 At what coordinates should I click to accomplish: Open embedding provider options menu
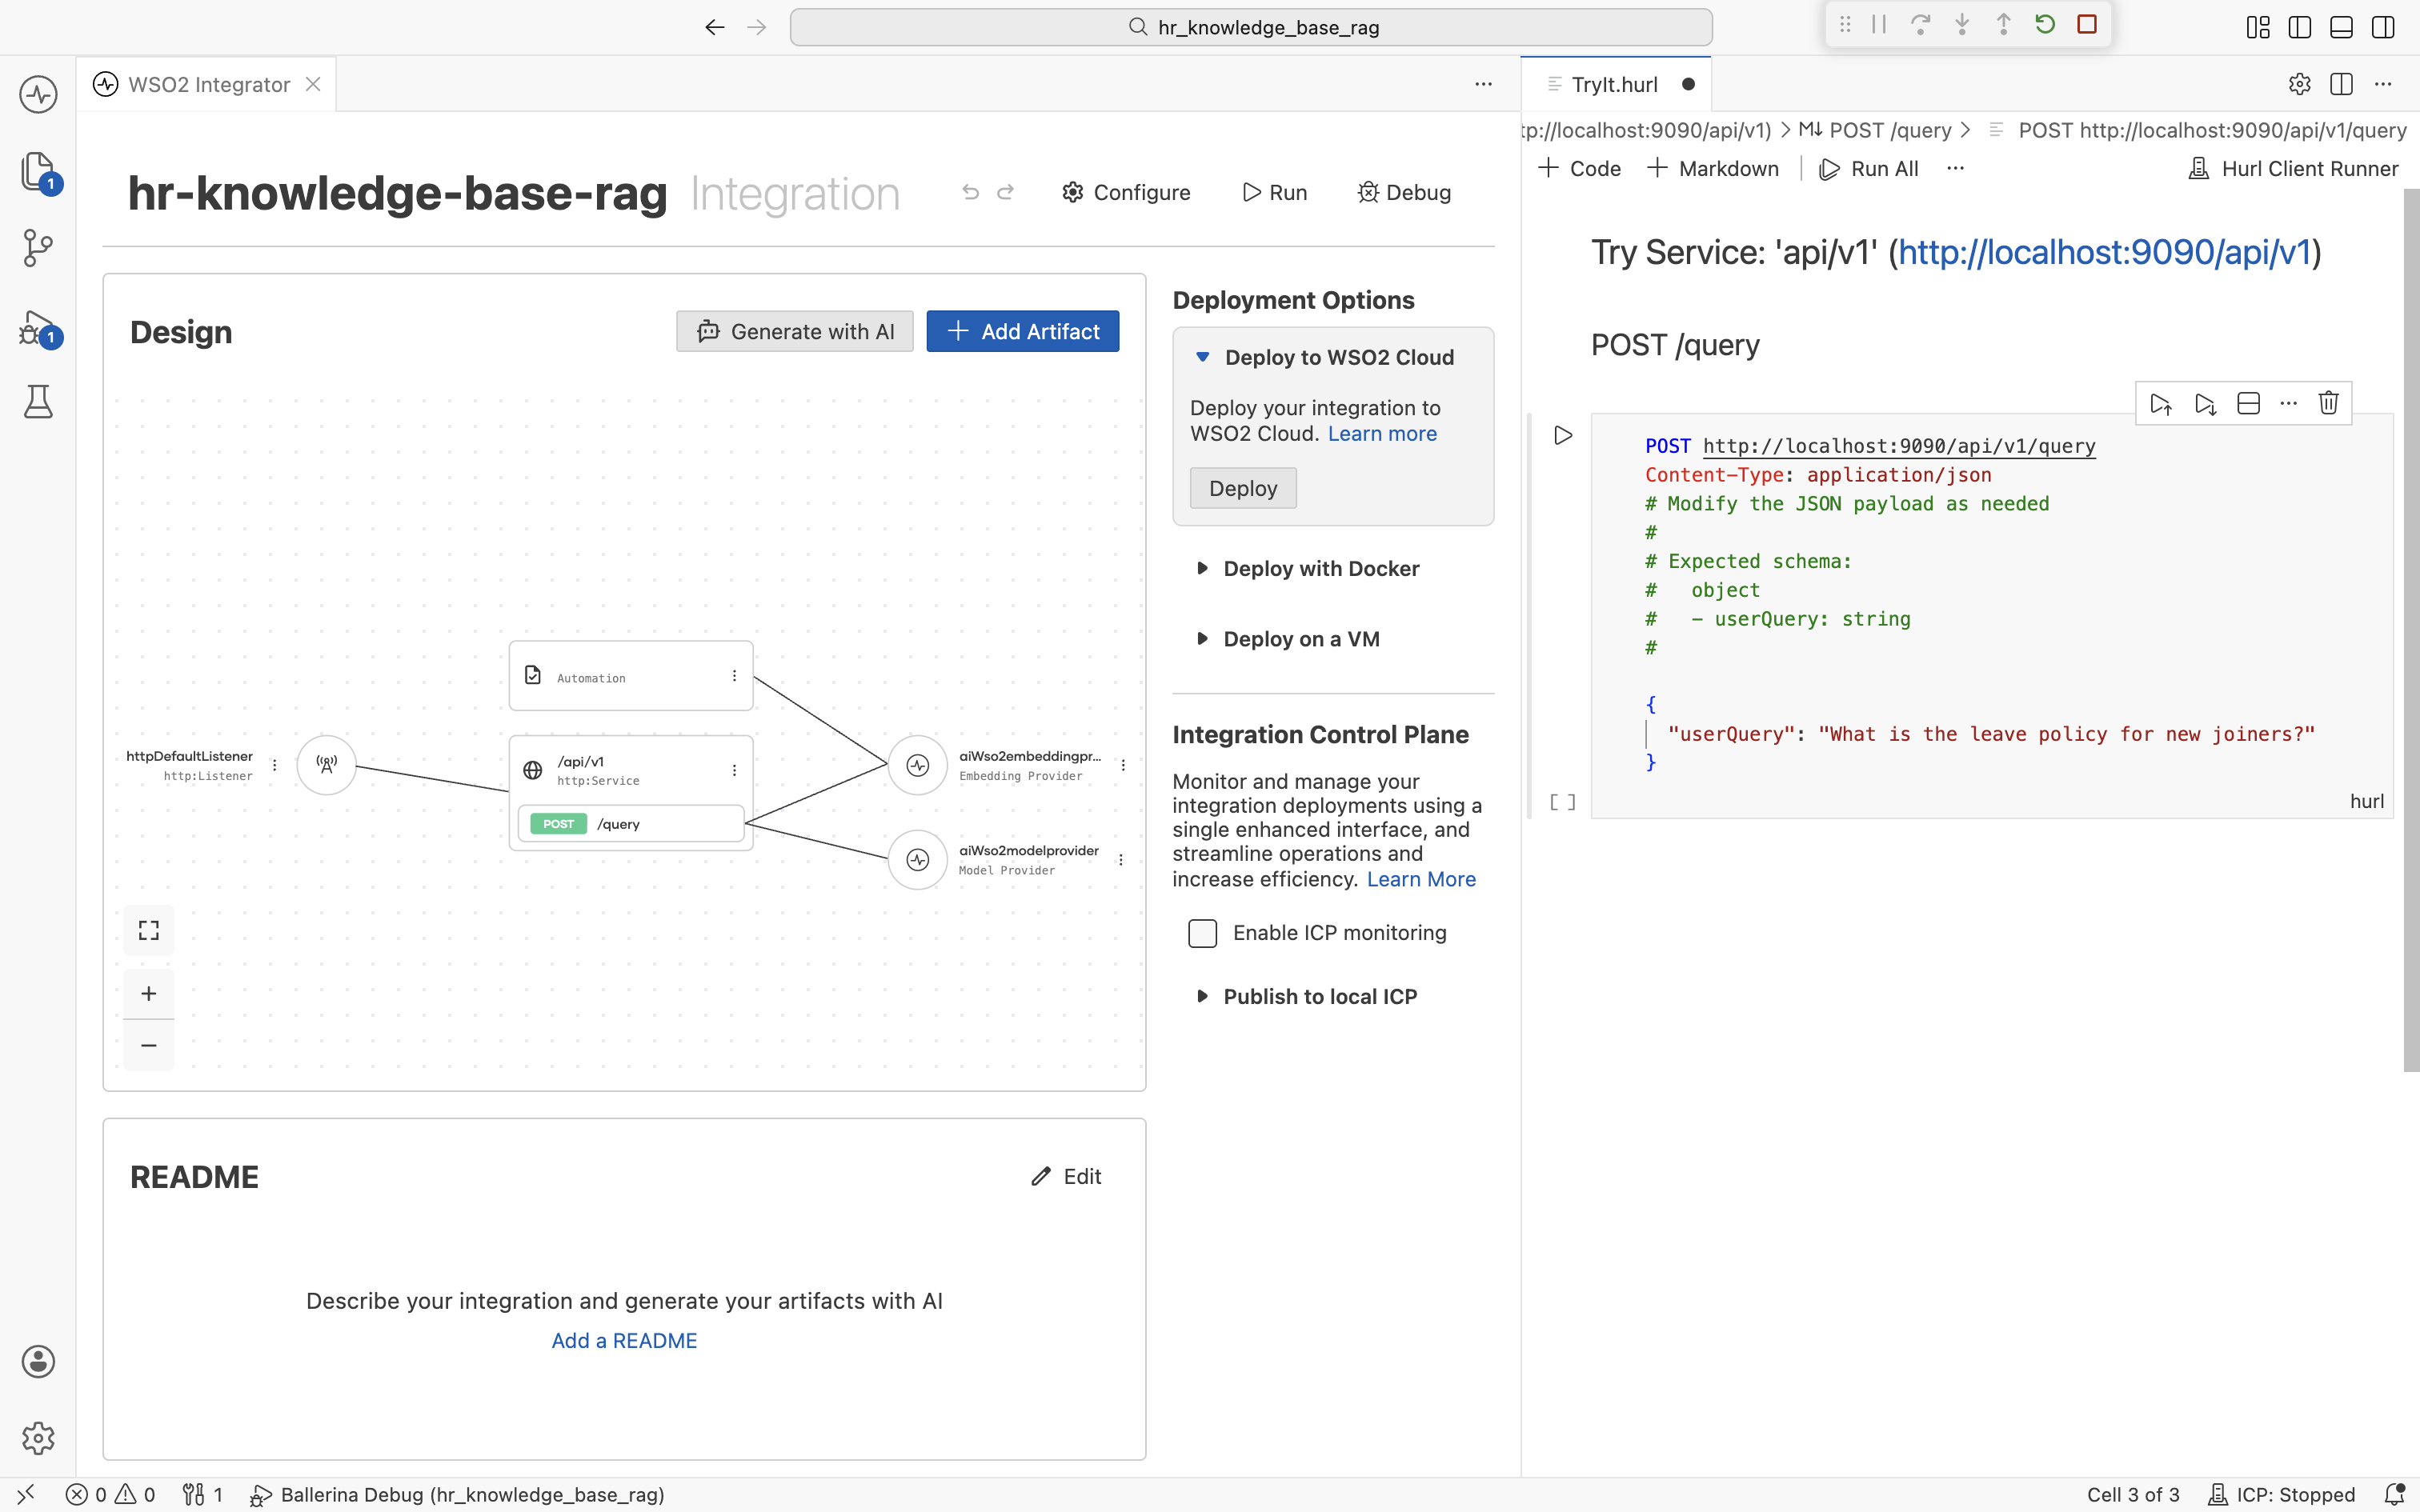pyautogui.click(x=1123, y=765)
